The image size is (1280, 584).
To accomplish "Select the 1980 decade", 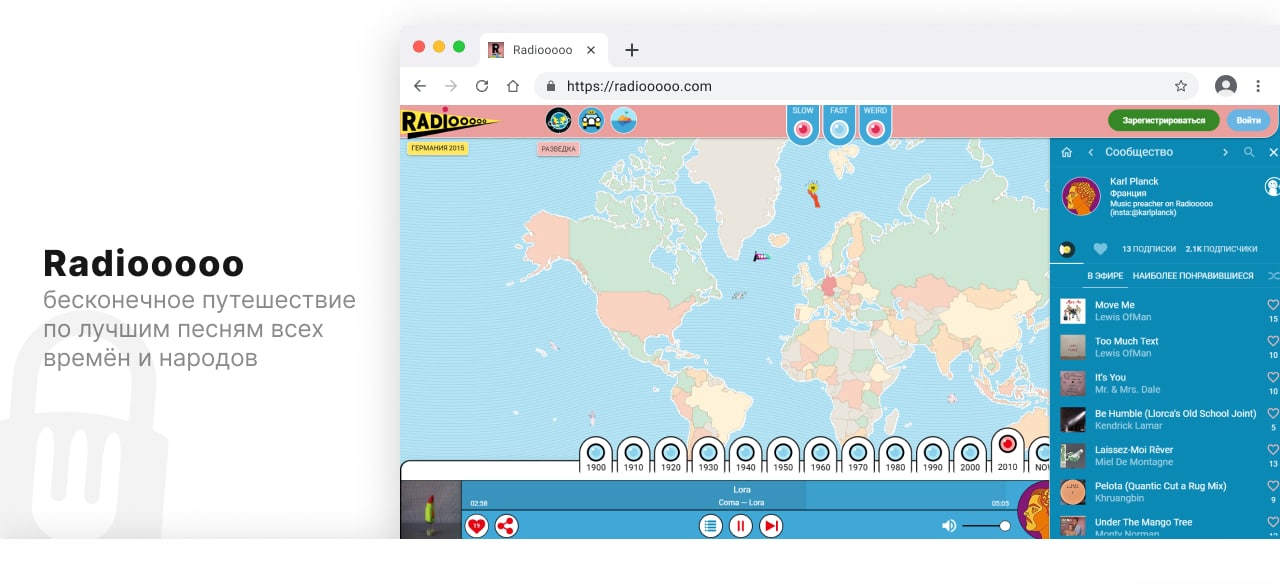I will (x=895, y=455).
